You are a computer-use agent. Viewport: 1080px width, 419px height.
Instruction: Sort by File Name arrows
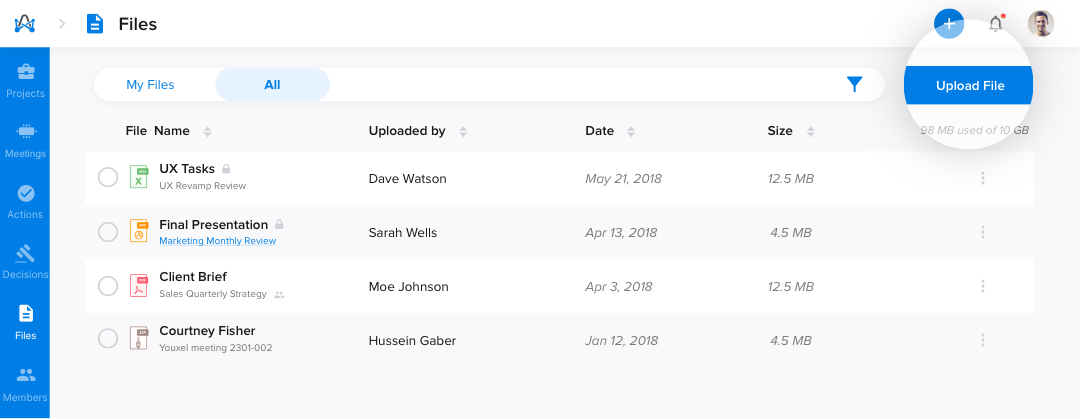207,132
